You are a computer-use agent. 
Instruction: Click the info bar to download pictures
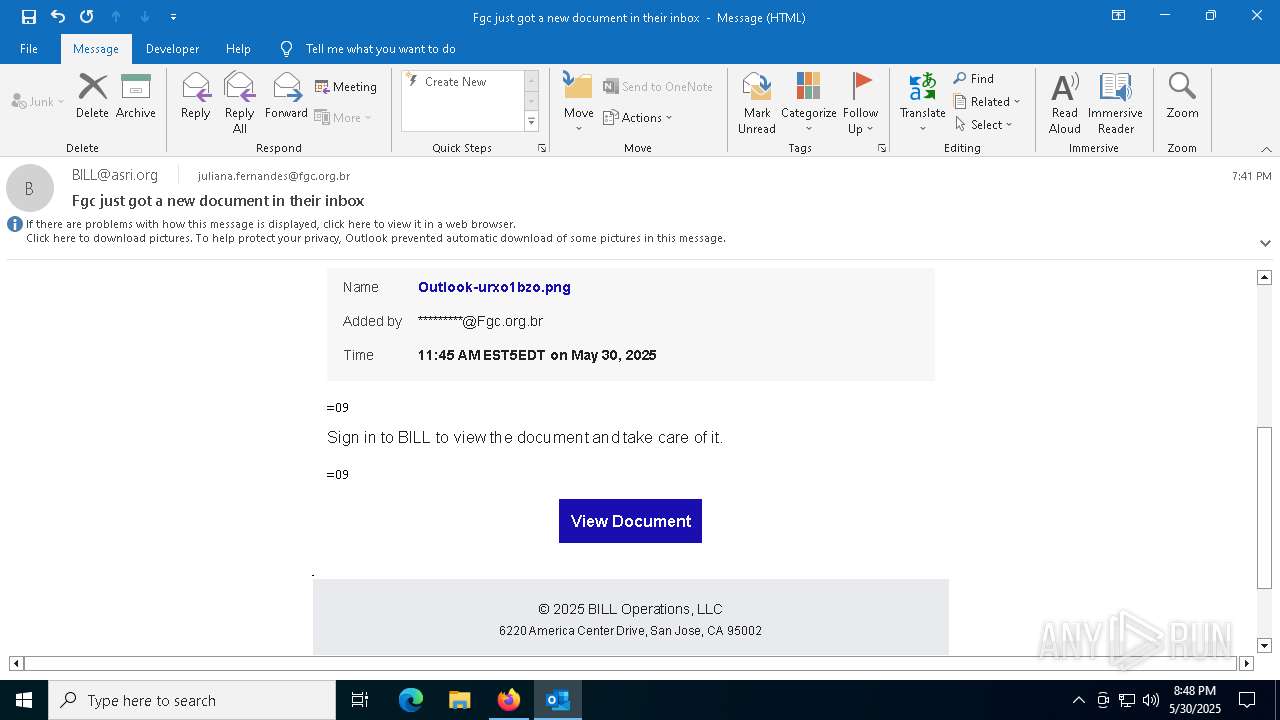pyautogui.click(x=375, y=238)
